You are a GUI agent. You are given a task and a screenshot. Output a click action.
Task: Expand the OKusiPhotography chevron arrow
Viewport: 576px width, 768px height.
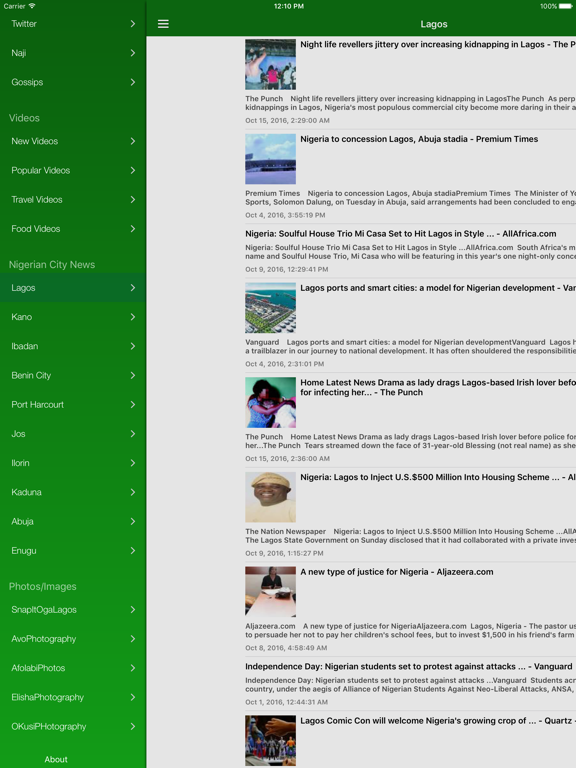pos(133,726)
